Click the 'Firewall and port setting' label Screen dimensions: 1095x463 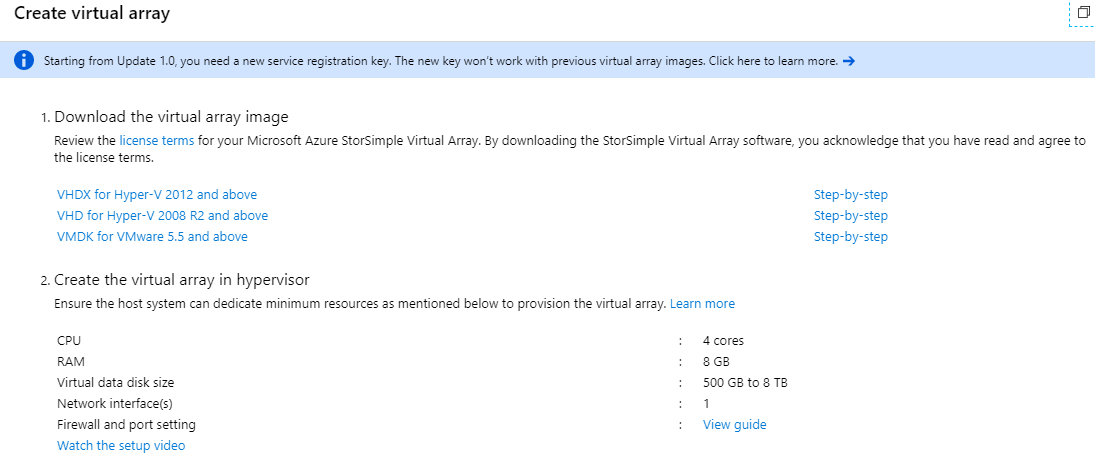[126, 425]
